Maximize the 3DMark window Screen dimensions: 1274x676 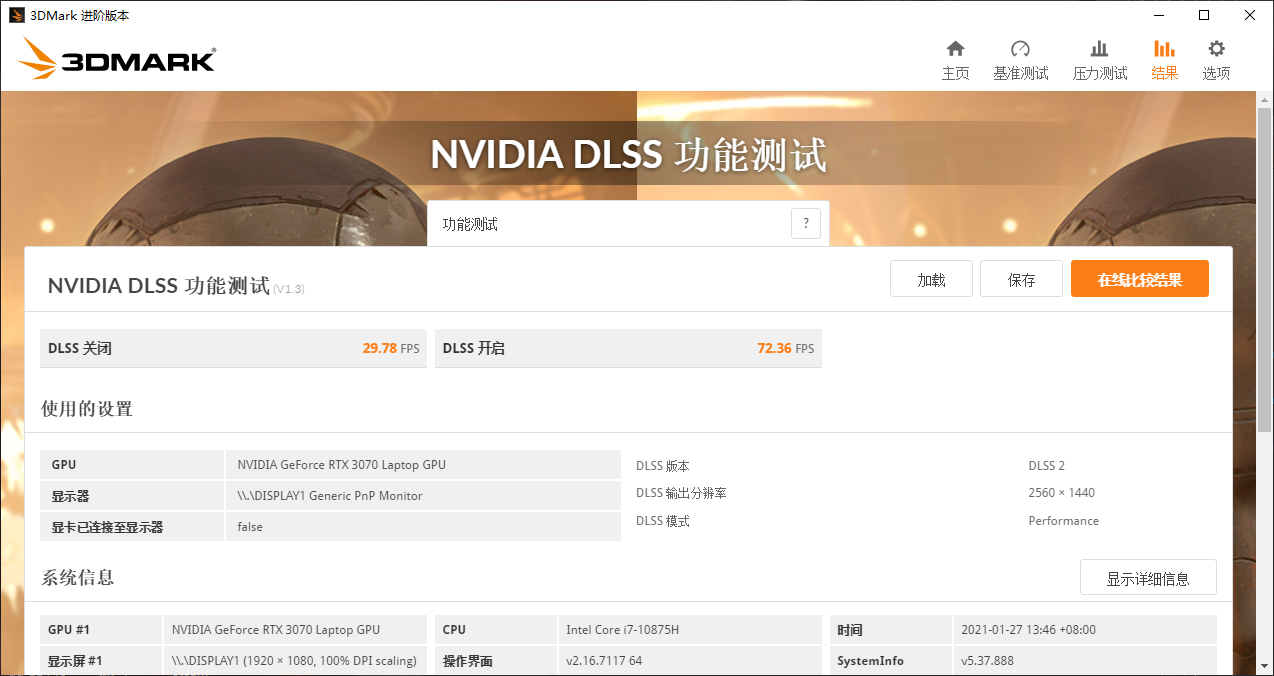tap(1204, 15)
